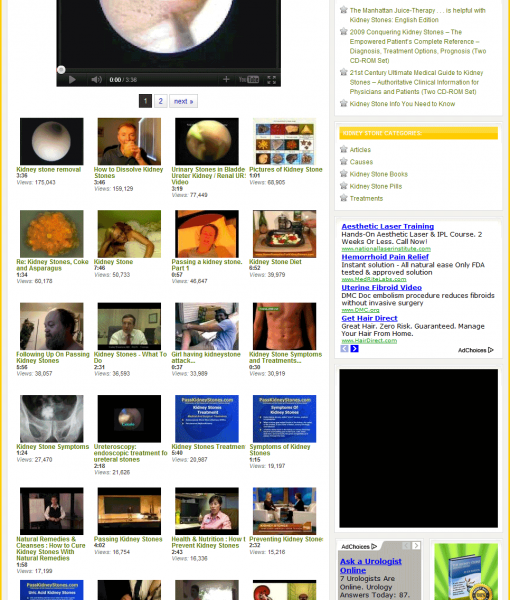The width and height of the screenshot is (510, 600).
Task: Click 'Girl having kidneystone attack...' title
Action: click(206, 357)
